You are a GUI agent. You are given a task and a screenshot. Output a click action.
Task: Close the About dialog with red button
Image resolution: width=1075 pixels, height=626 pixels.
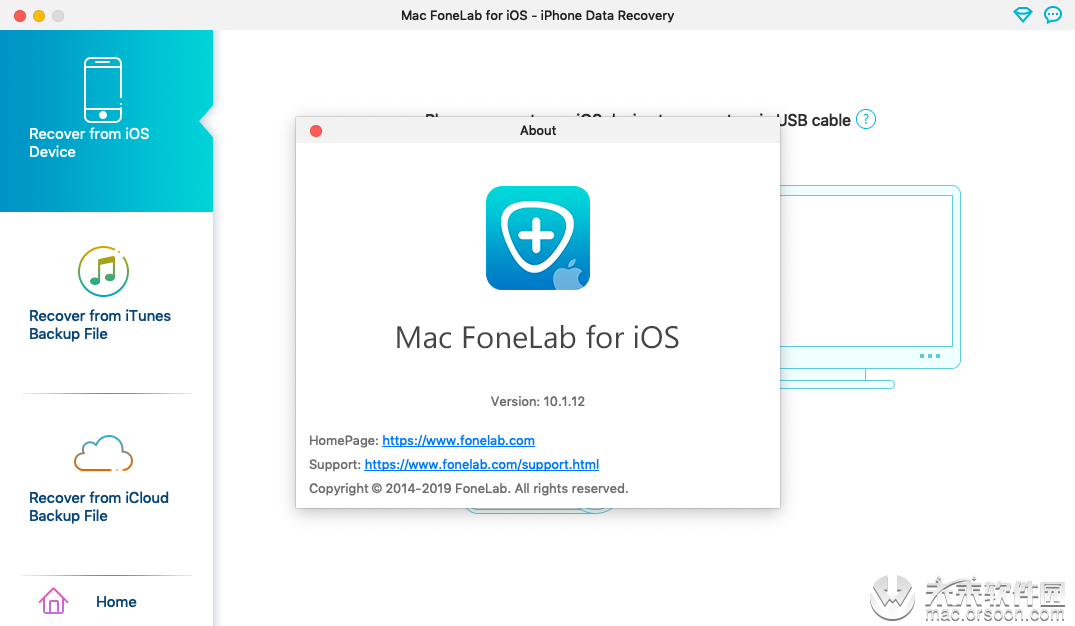click(x=316, y=131)
